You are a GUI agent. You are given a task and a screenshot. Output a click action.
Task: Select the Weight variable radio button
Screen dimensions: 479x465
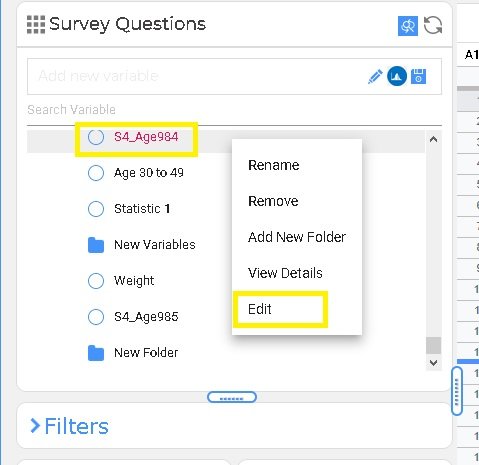96,281
